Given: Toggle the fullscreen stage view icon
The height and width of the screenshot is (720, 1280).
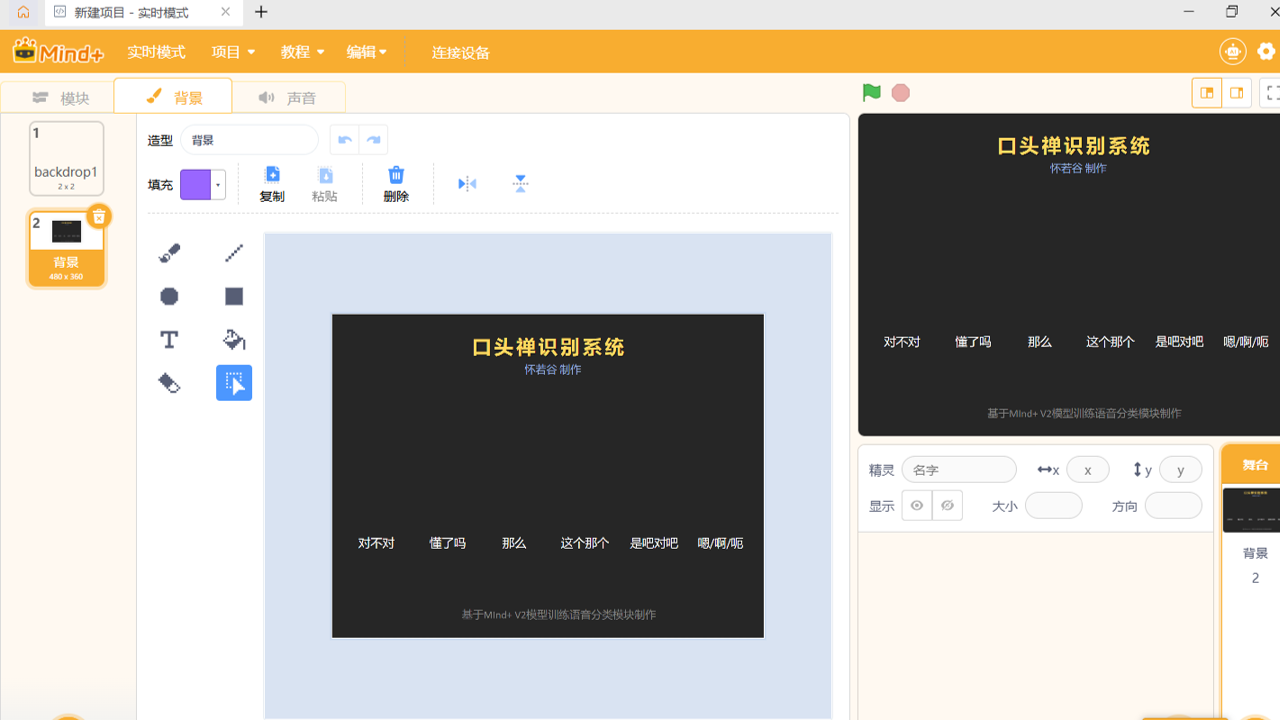Looking at the screenshot, I should click(x=1272, y=91).
